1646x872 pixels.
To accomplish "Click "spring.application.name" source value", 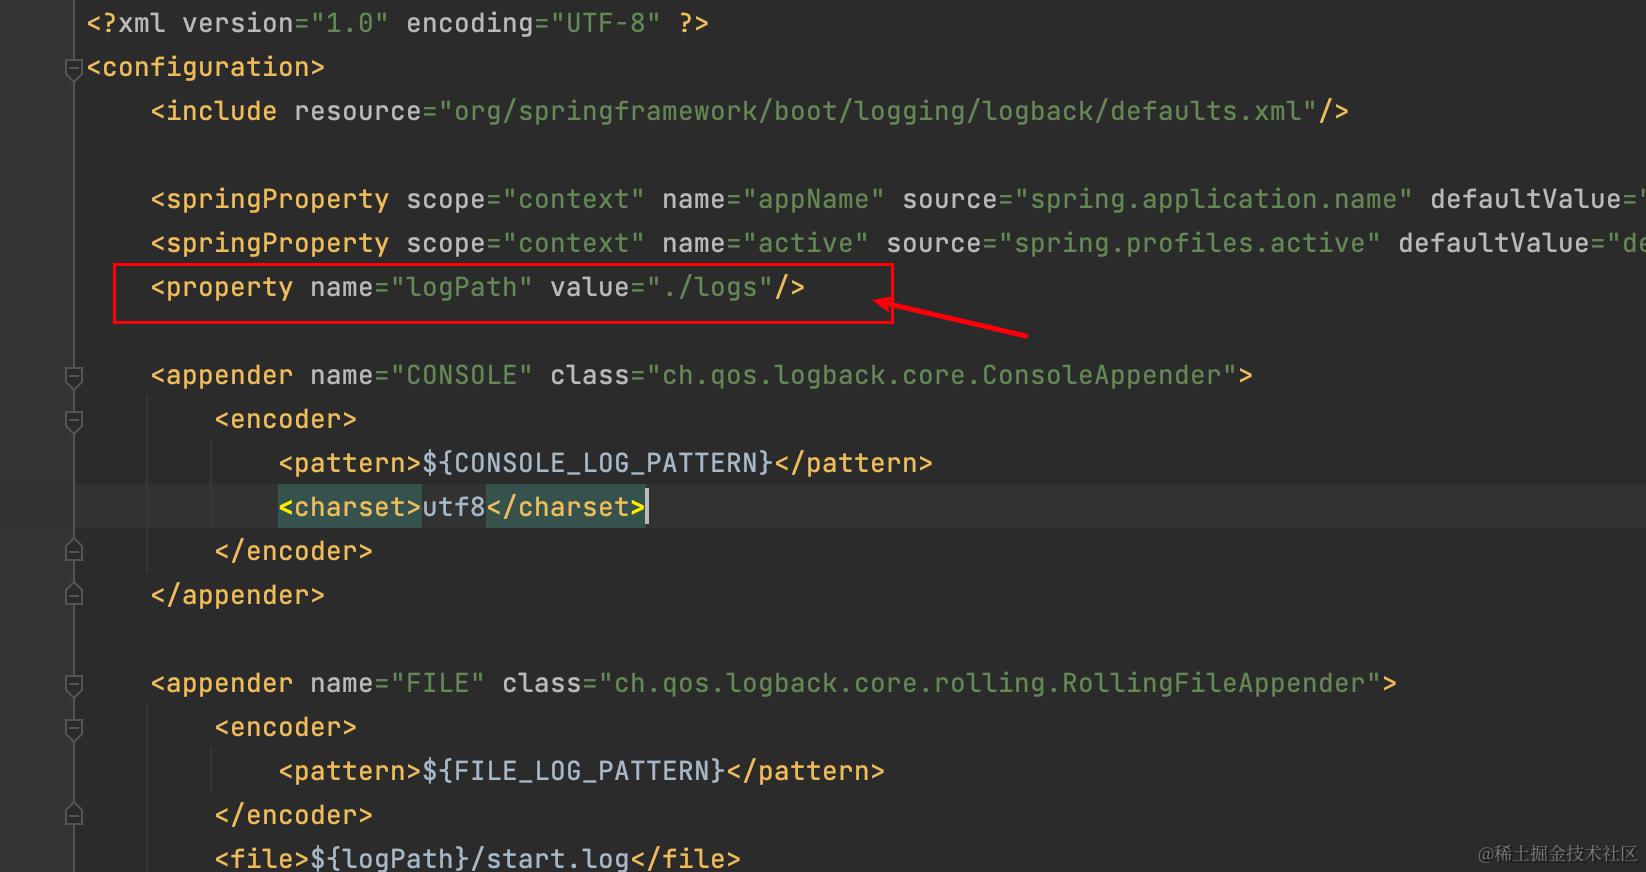I will (1213, 199).
